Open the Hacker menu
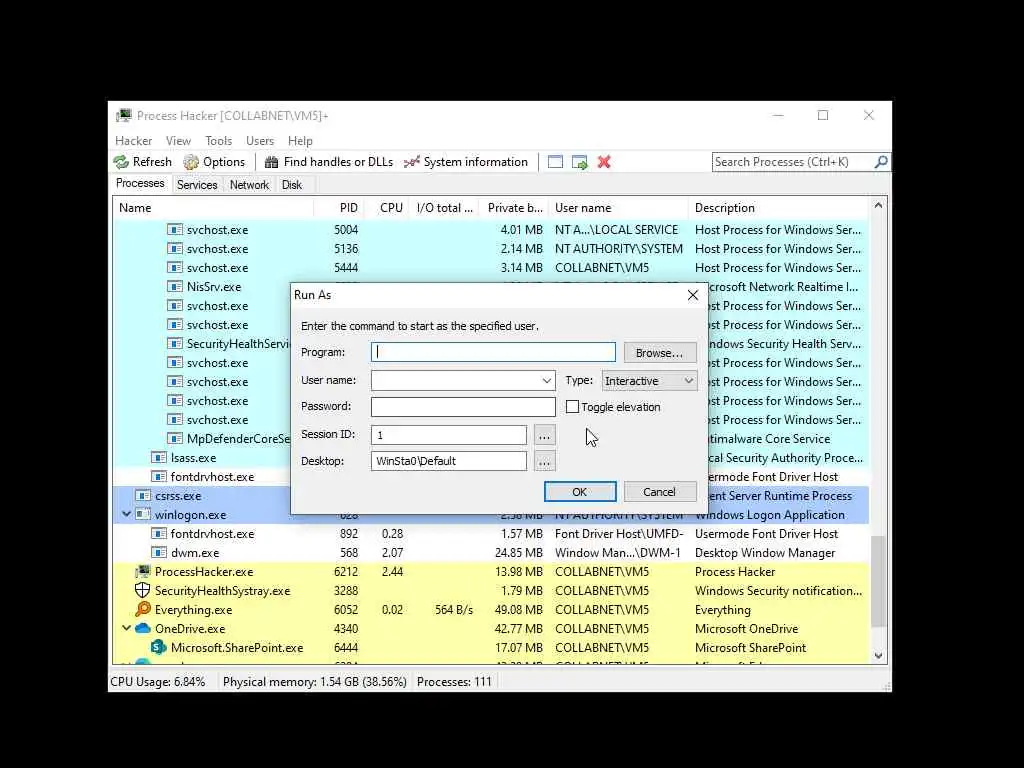1024x768 pixels. 133,141
